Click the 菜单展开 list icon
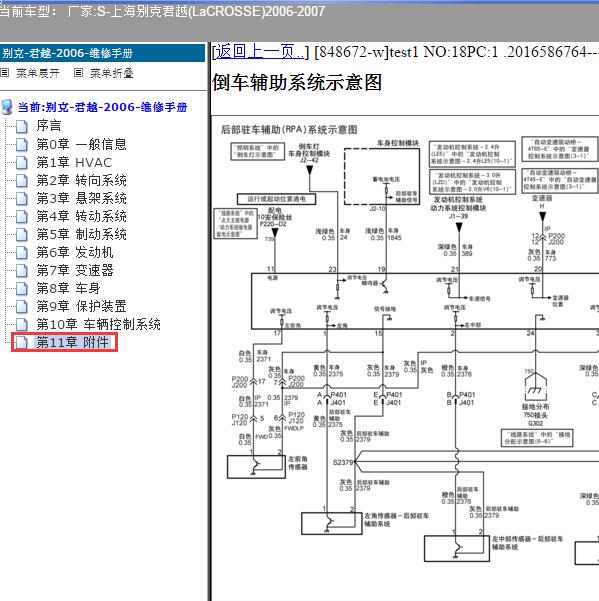Screen dimensions: 599x601 click(5, 72)
